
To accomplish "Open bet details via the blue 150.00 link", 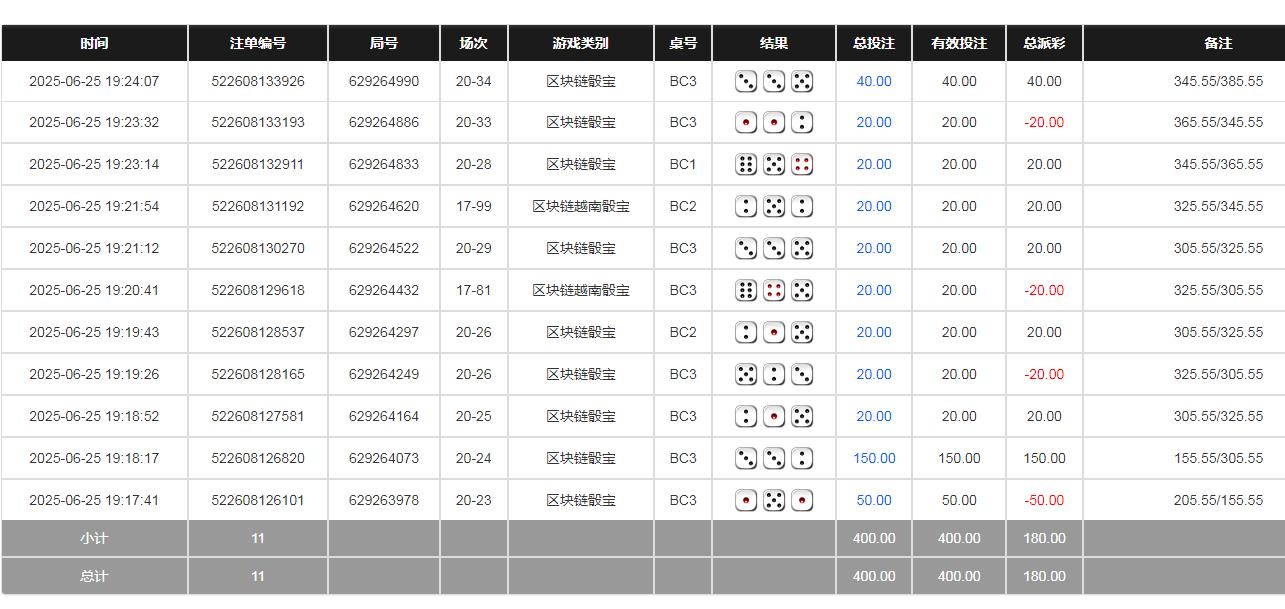I will [872, 458].
